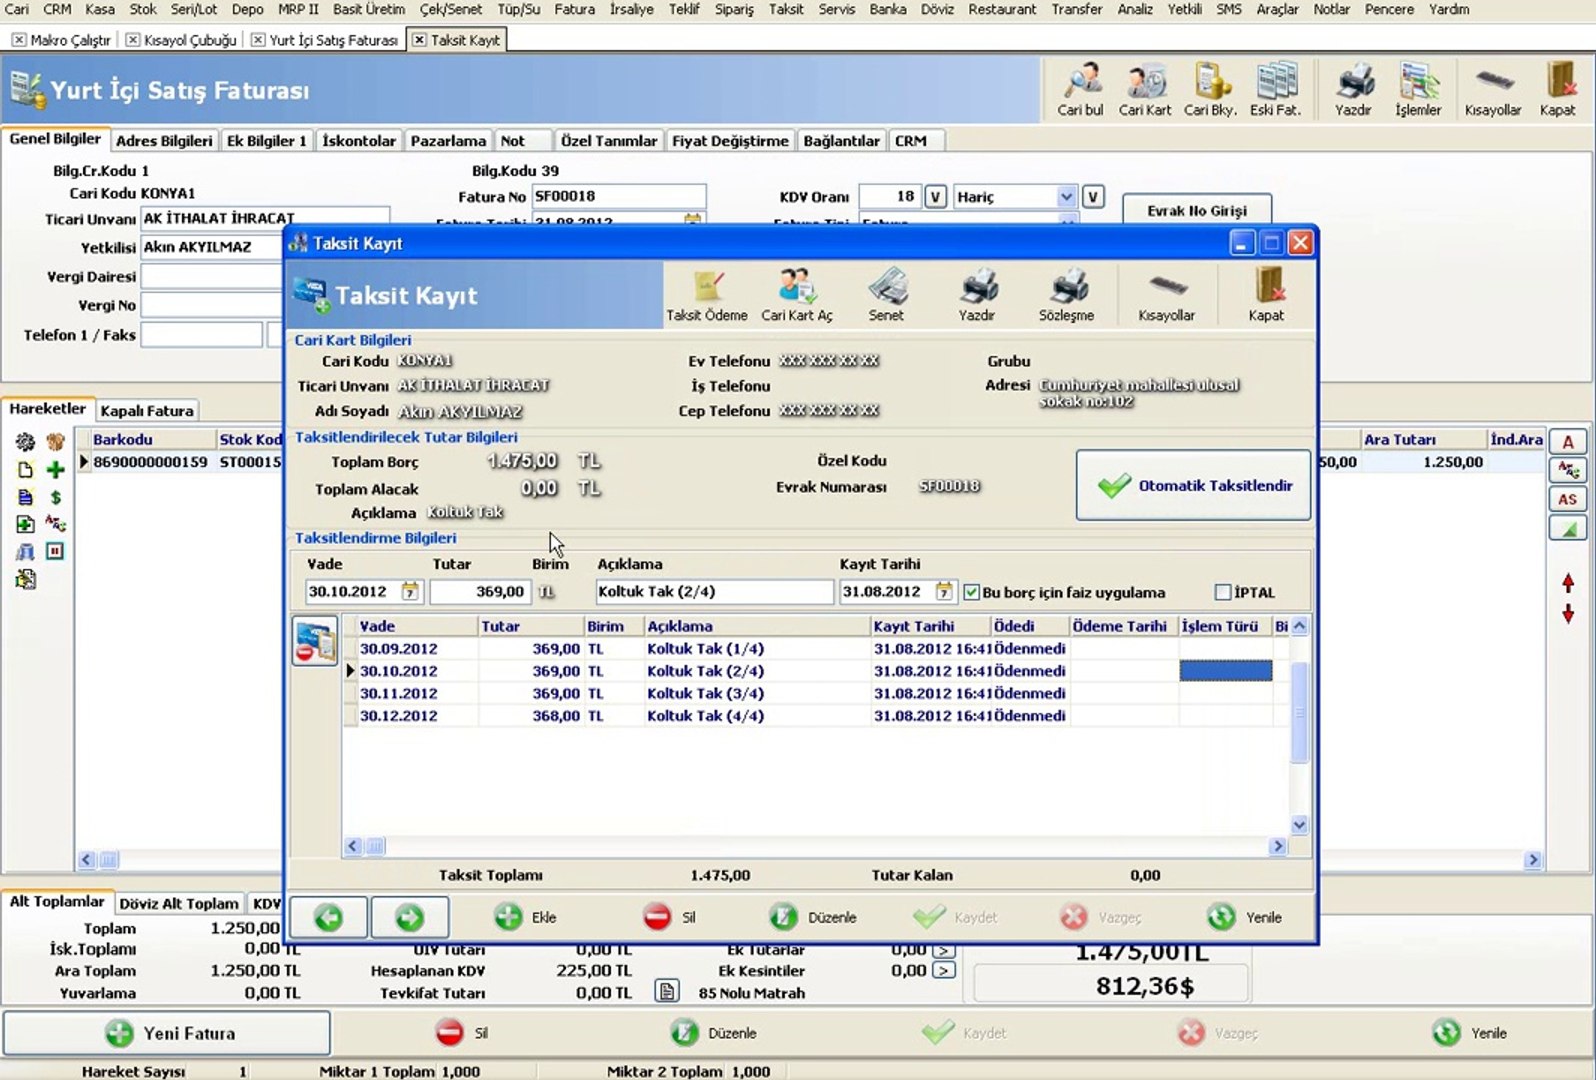Check the İPTAL checkbox
This screenshot has width=1596, height=1080.
pos(1222,592)
